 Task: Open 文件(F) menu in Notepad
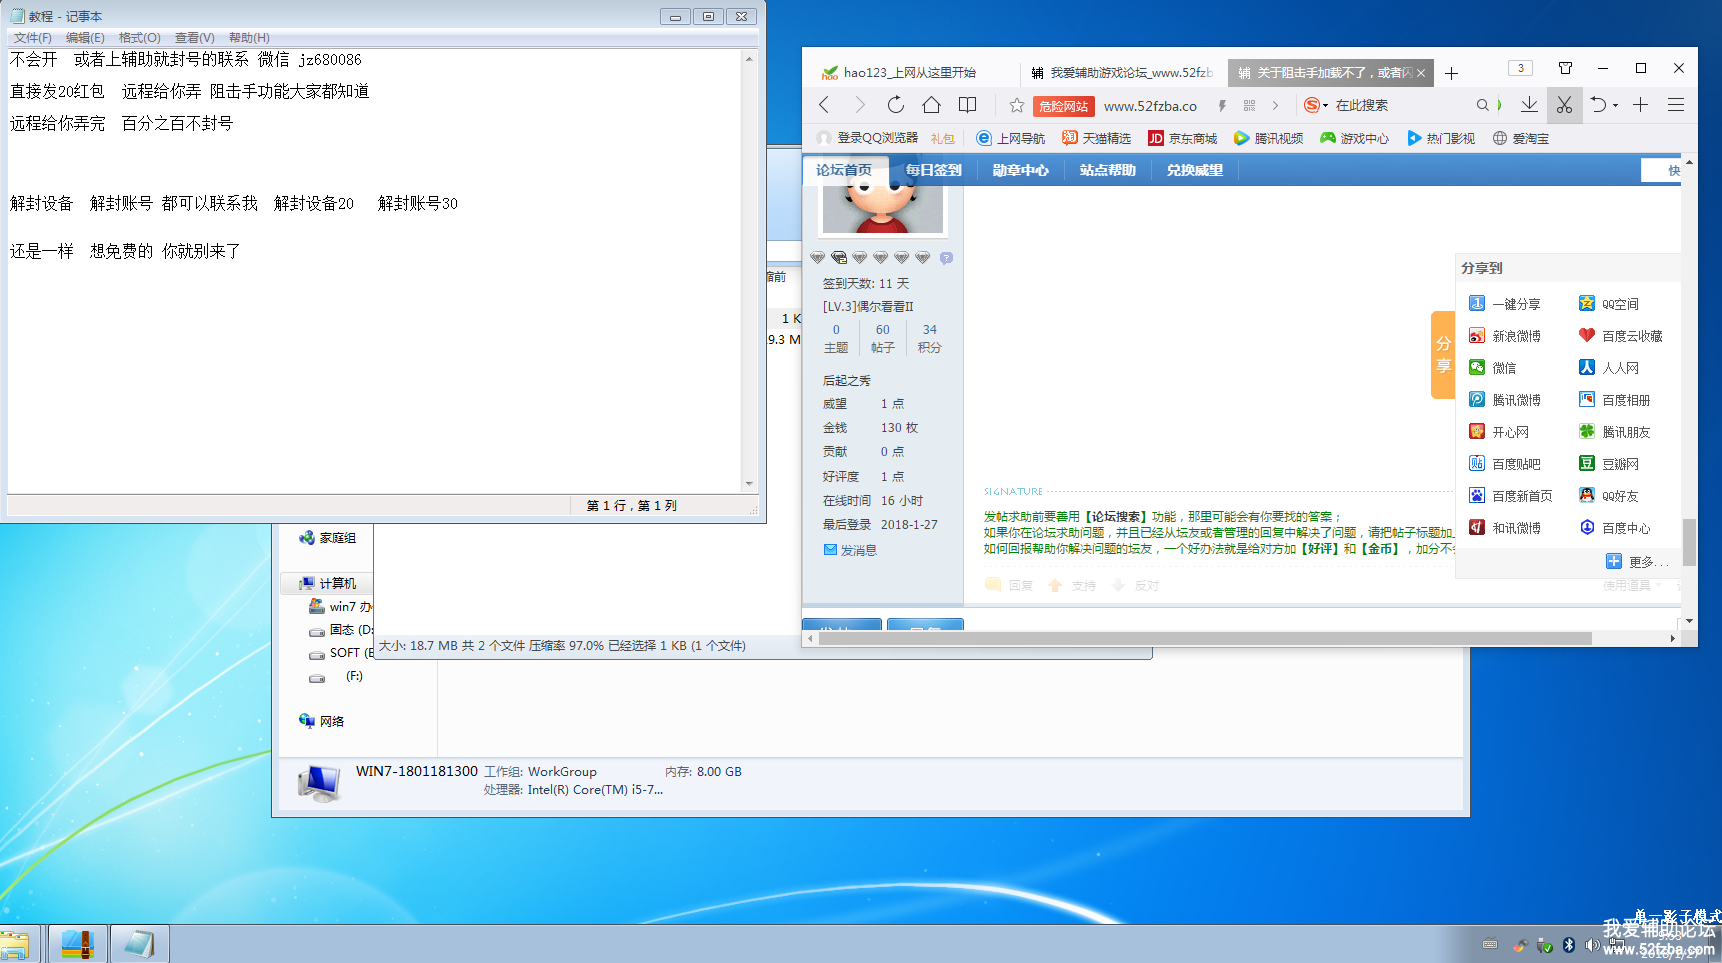[x=33, y=38]
